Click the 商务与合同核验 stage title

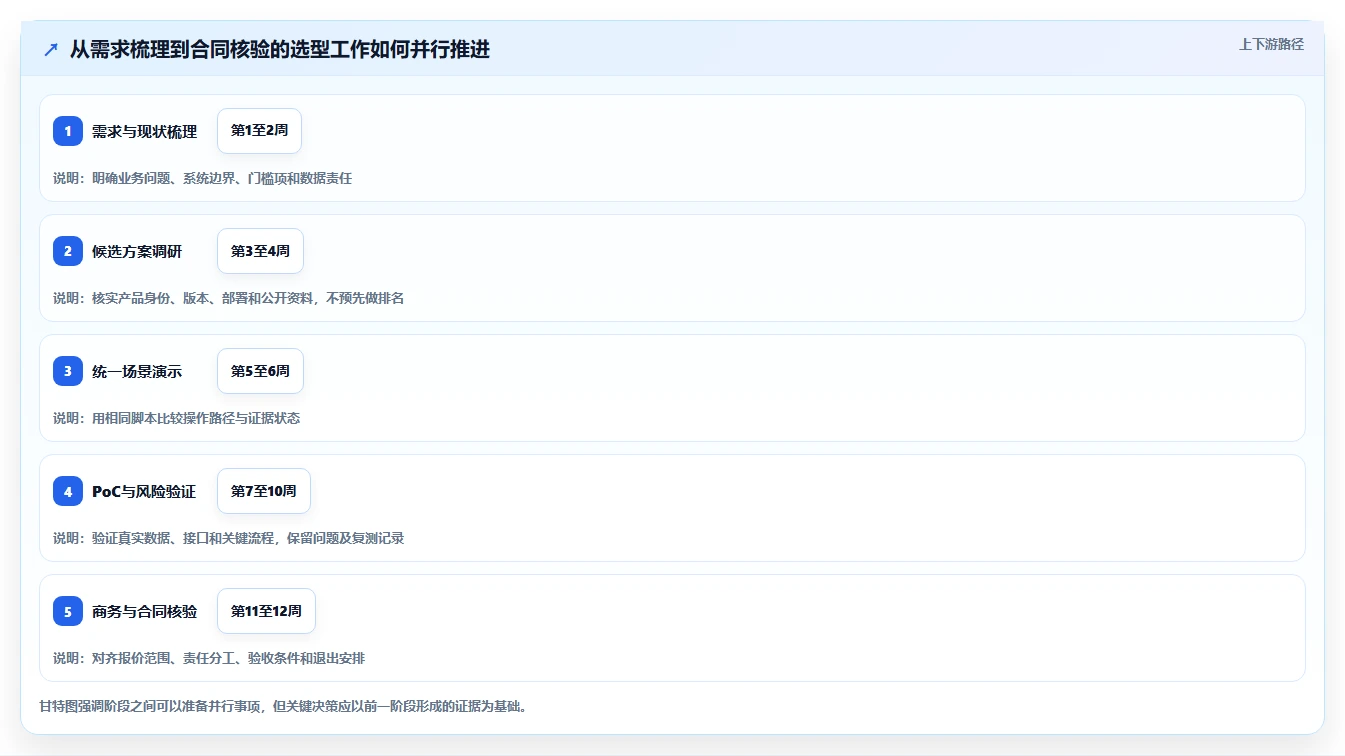click(x=144, y=611)
